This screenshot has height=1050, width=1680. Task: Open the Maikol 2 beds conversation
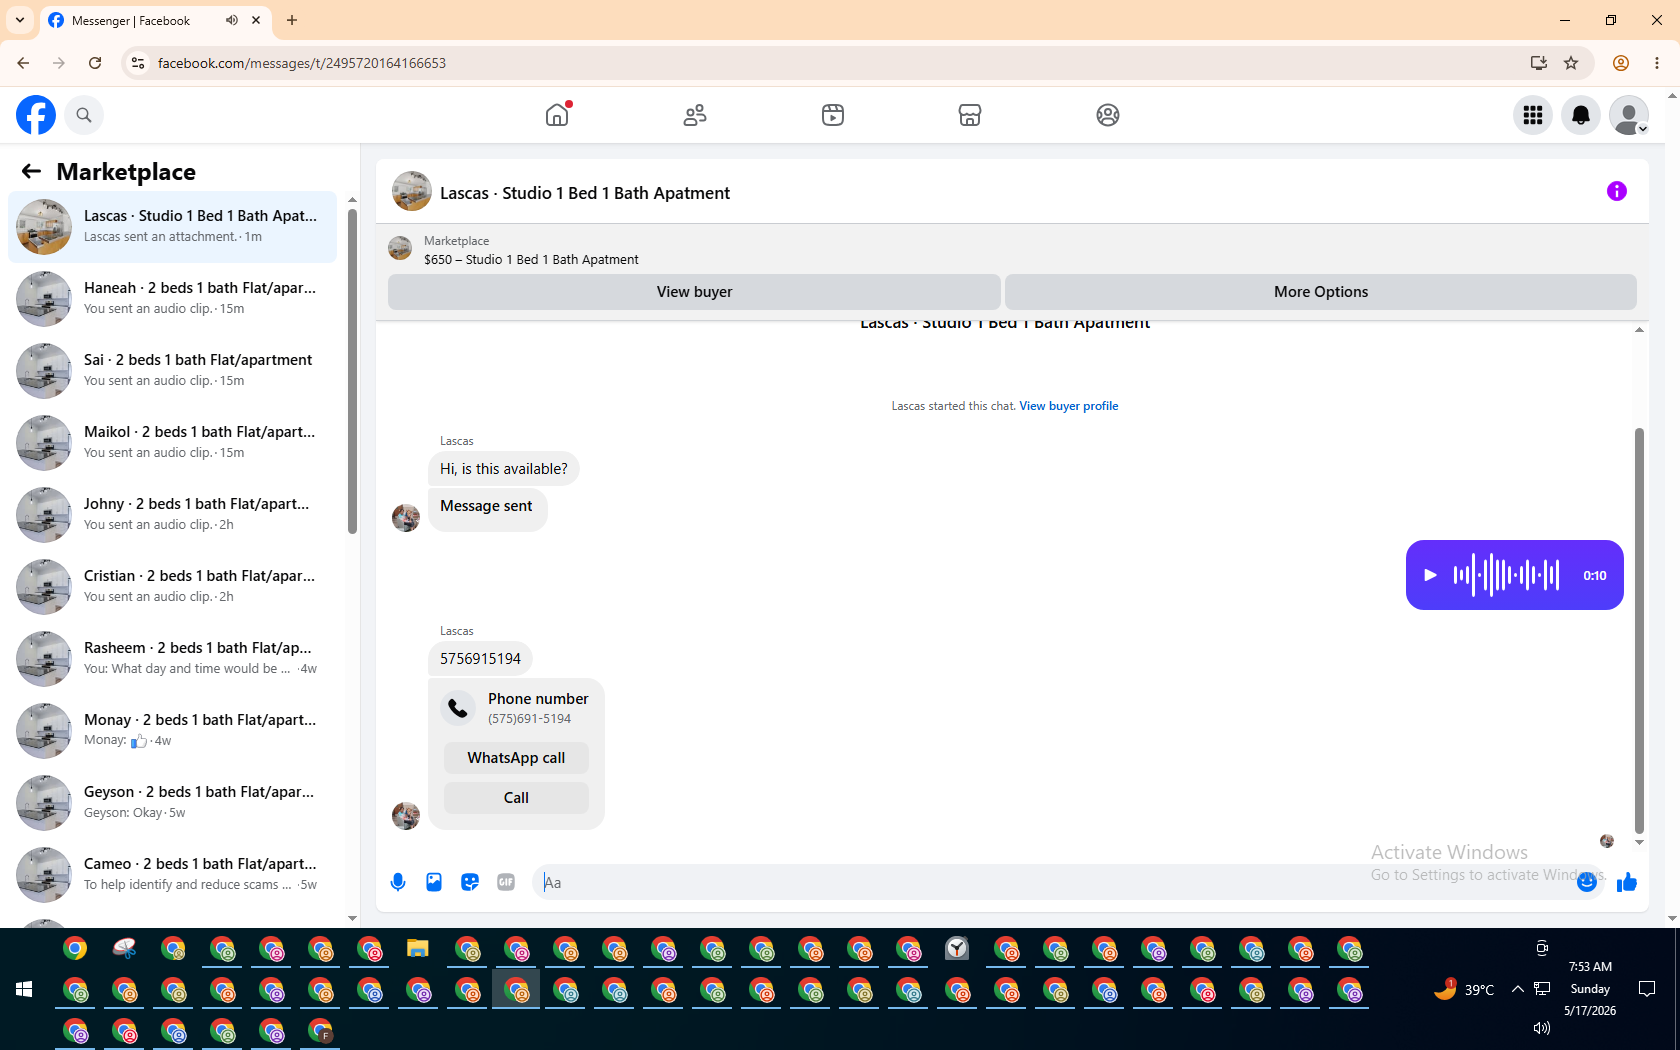(172, 443)
